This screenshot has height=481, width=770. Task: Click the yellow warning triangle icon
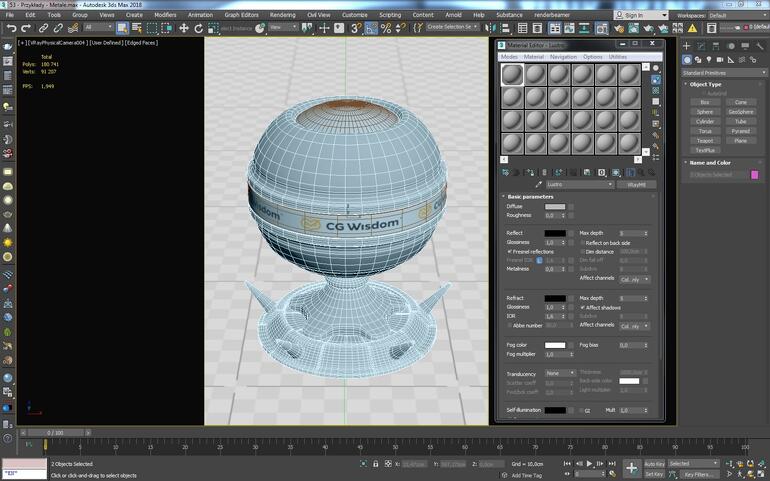coord(692,28)
